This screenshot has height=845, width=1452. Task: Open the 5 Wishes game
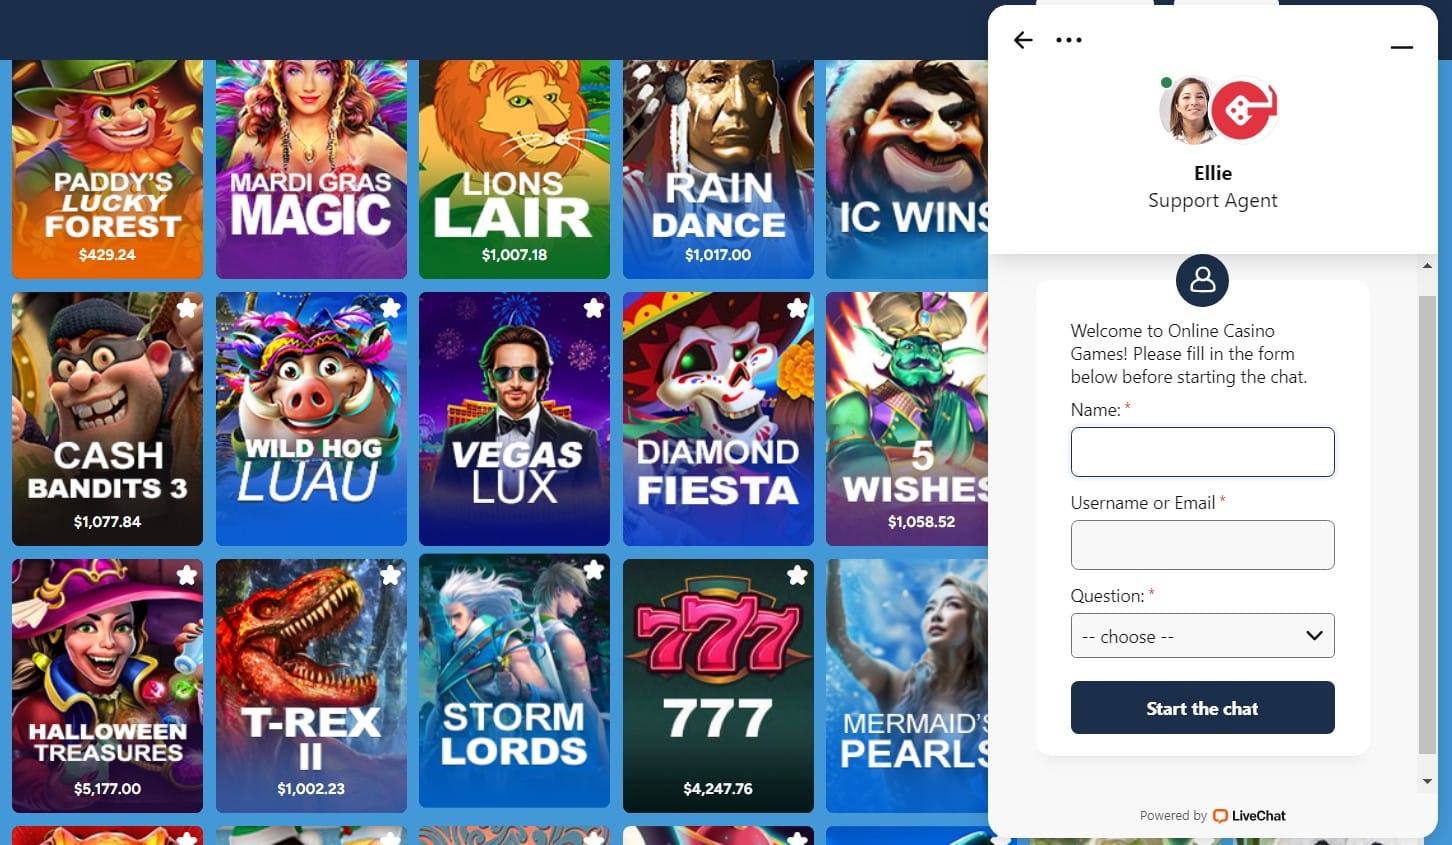(907, 419)
